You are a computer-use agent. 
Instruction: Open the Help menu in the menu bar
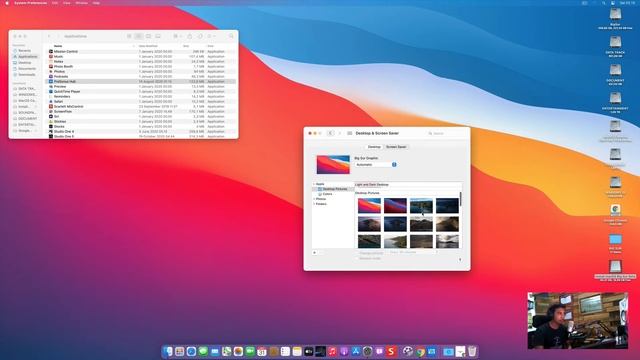point(96,3)
